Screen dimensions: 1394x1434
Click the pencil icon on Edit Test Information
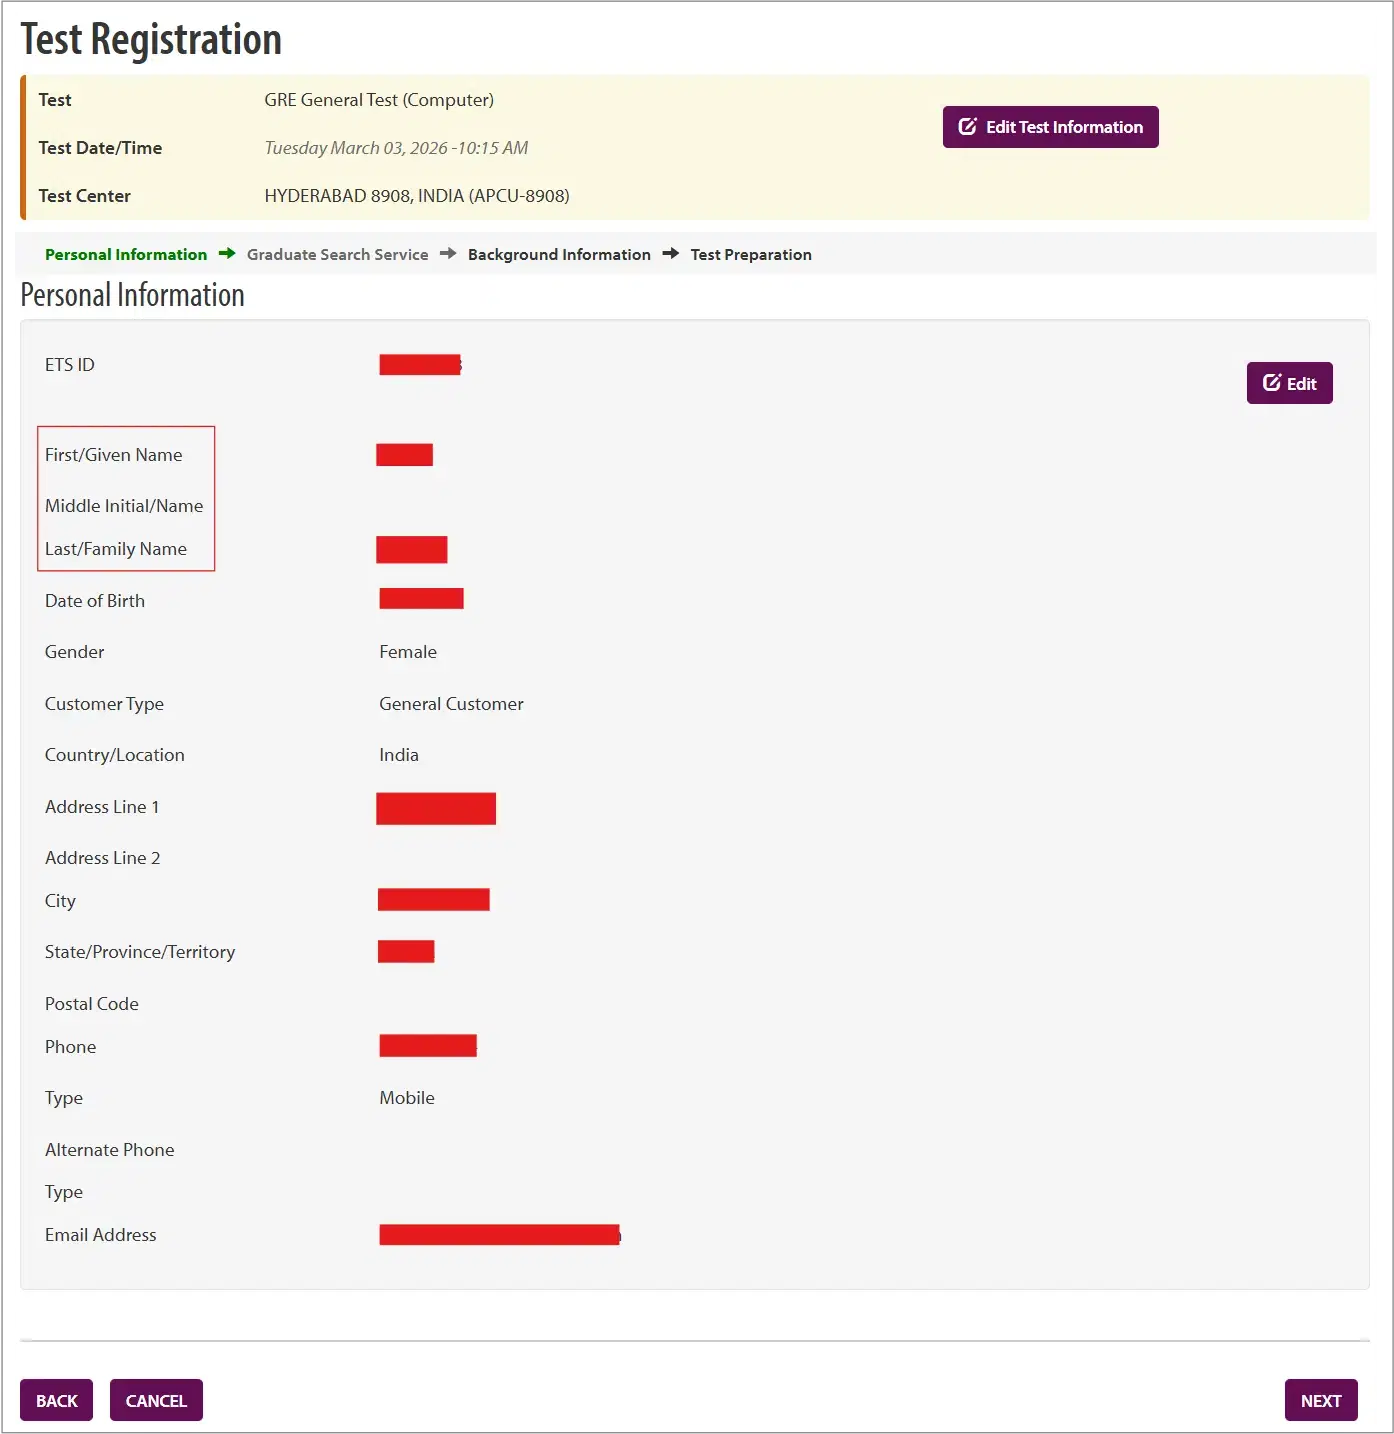966,126
